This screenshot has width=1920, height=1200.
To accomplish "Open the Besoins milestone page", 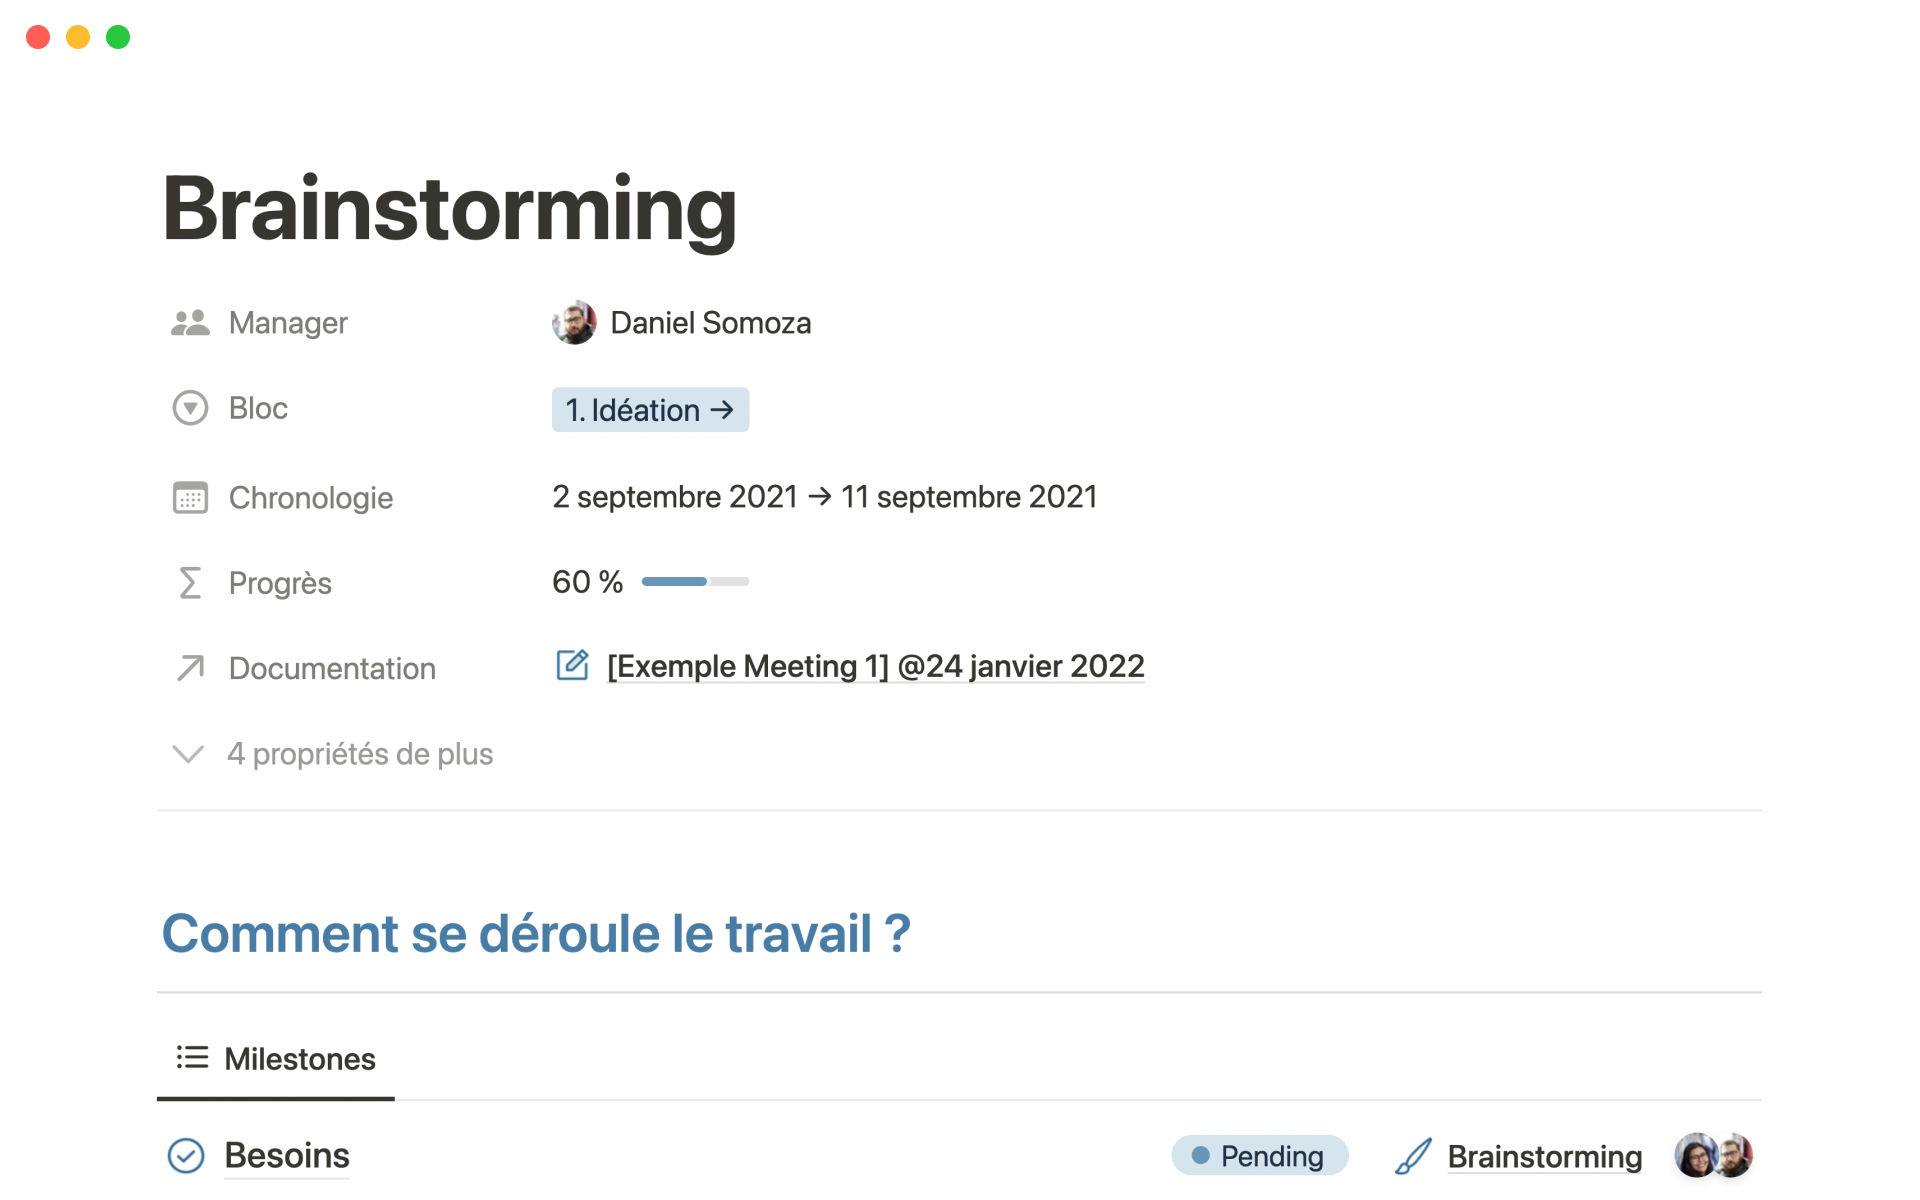I will click(287, 1156).
